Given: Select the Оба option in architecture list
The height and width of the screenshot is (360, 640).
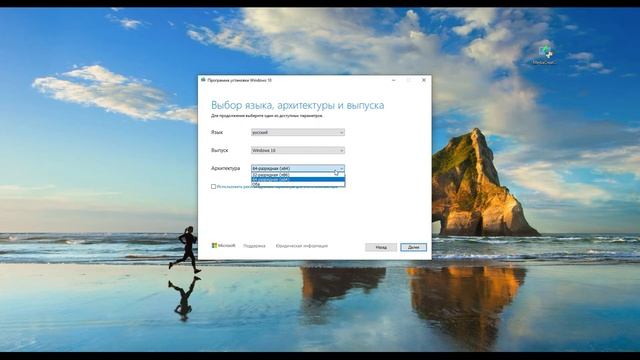Looking at the screenshot, I should [x=298, y=184].
